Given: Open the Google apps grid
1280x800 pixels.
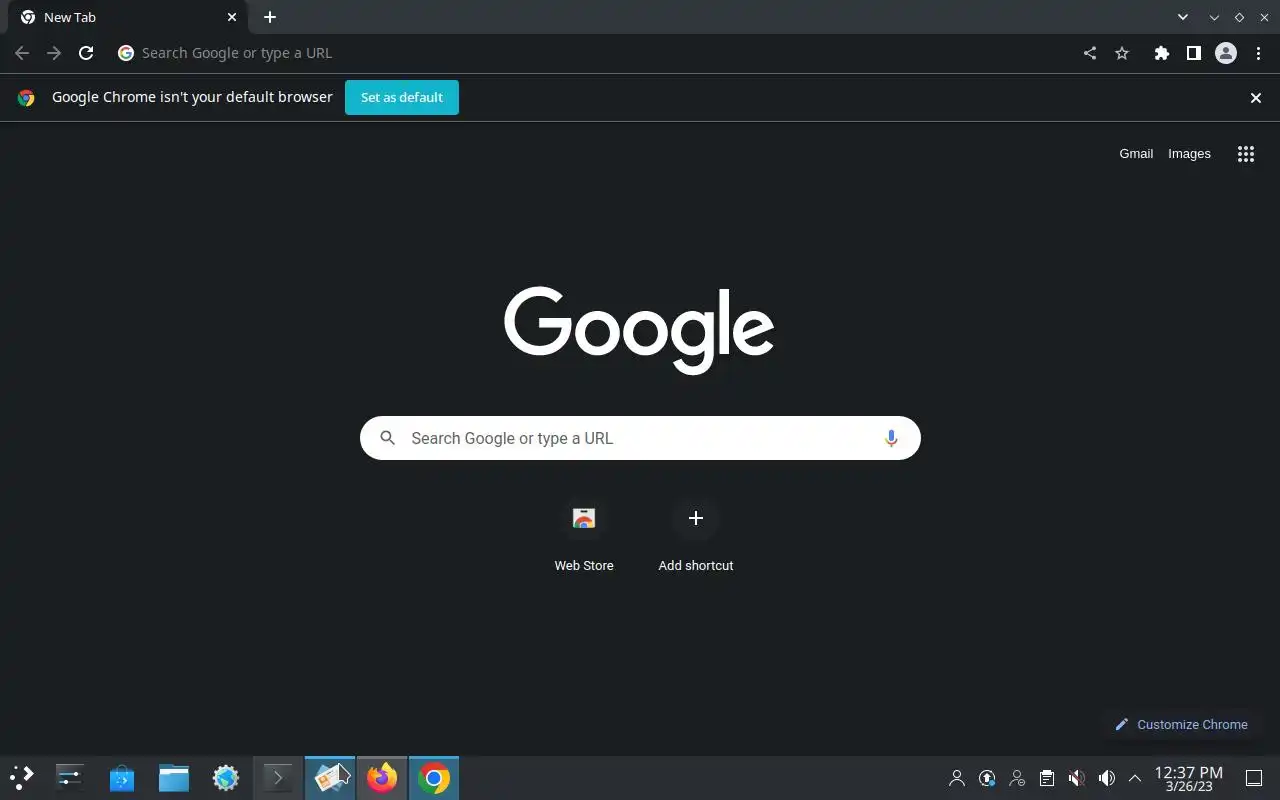Looking at the screenshot, I should 1246,154.
